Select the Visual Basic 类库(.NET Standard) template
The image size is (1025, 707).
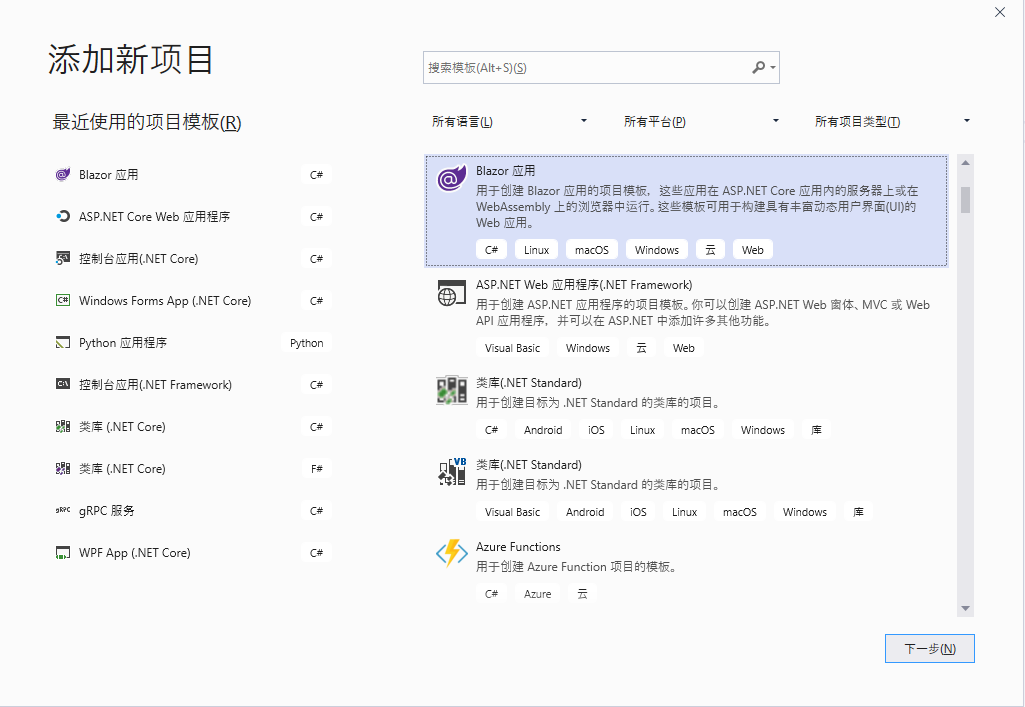[686, 486]
